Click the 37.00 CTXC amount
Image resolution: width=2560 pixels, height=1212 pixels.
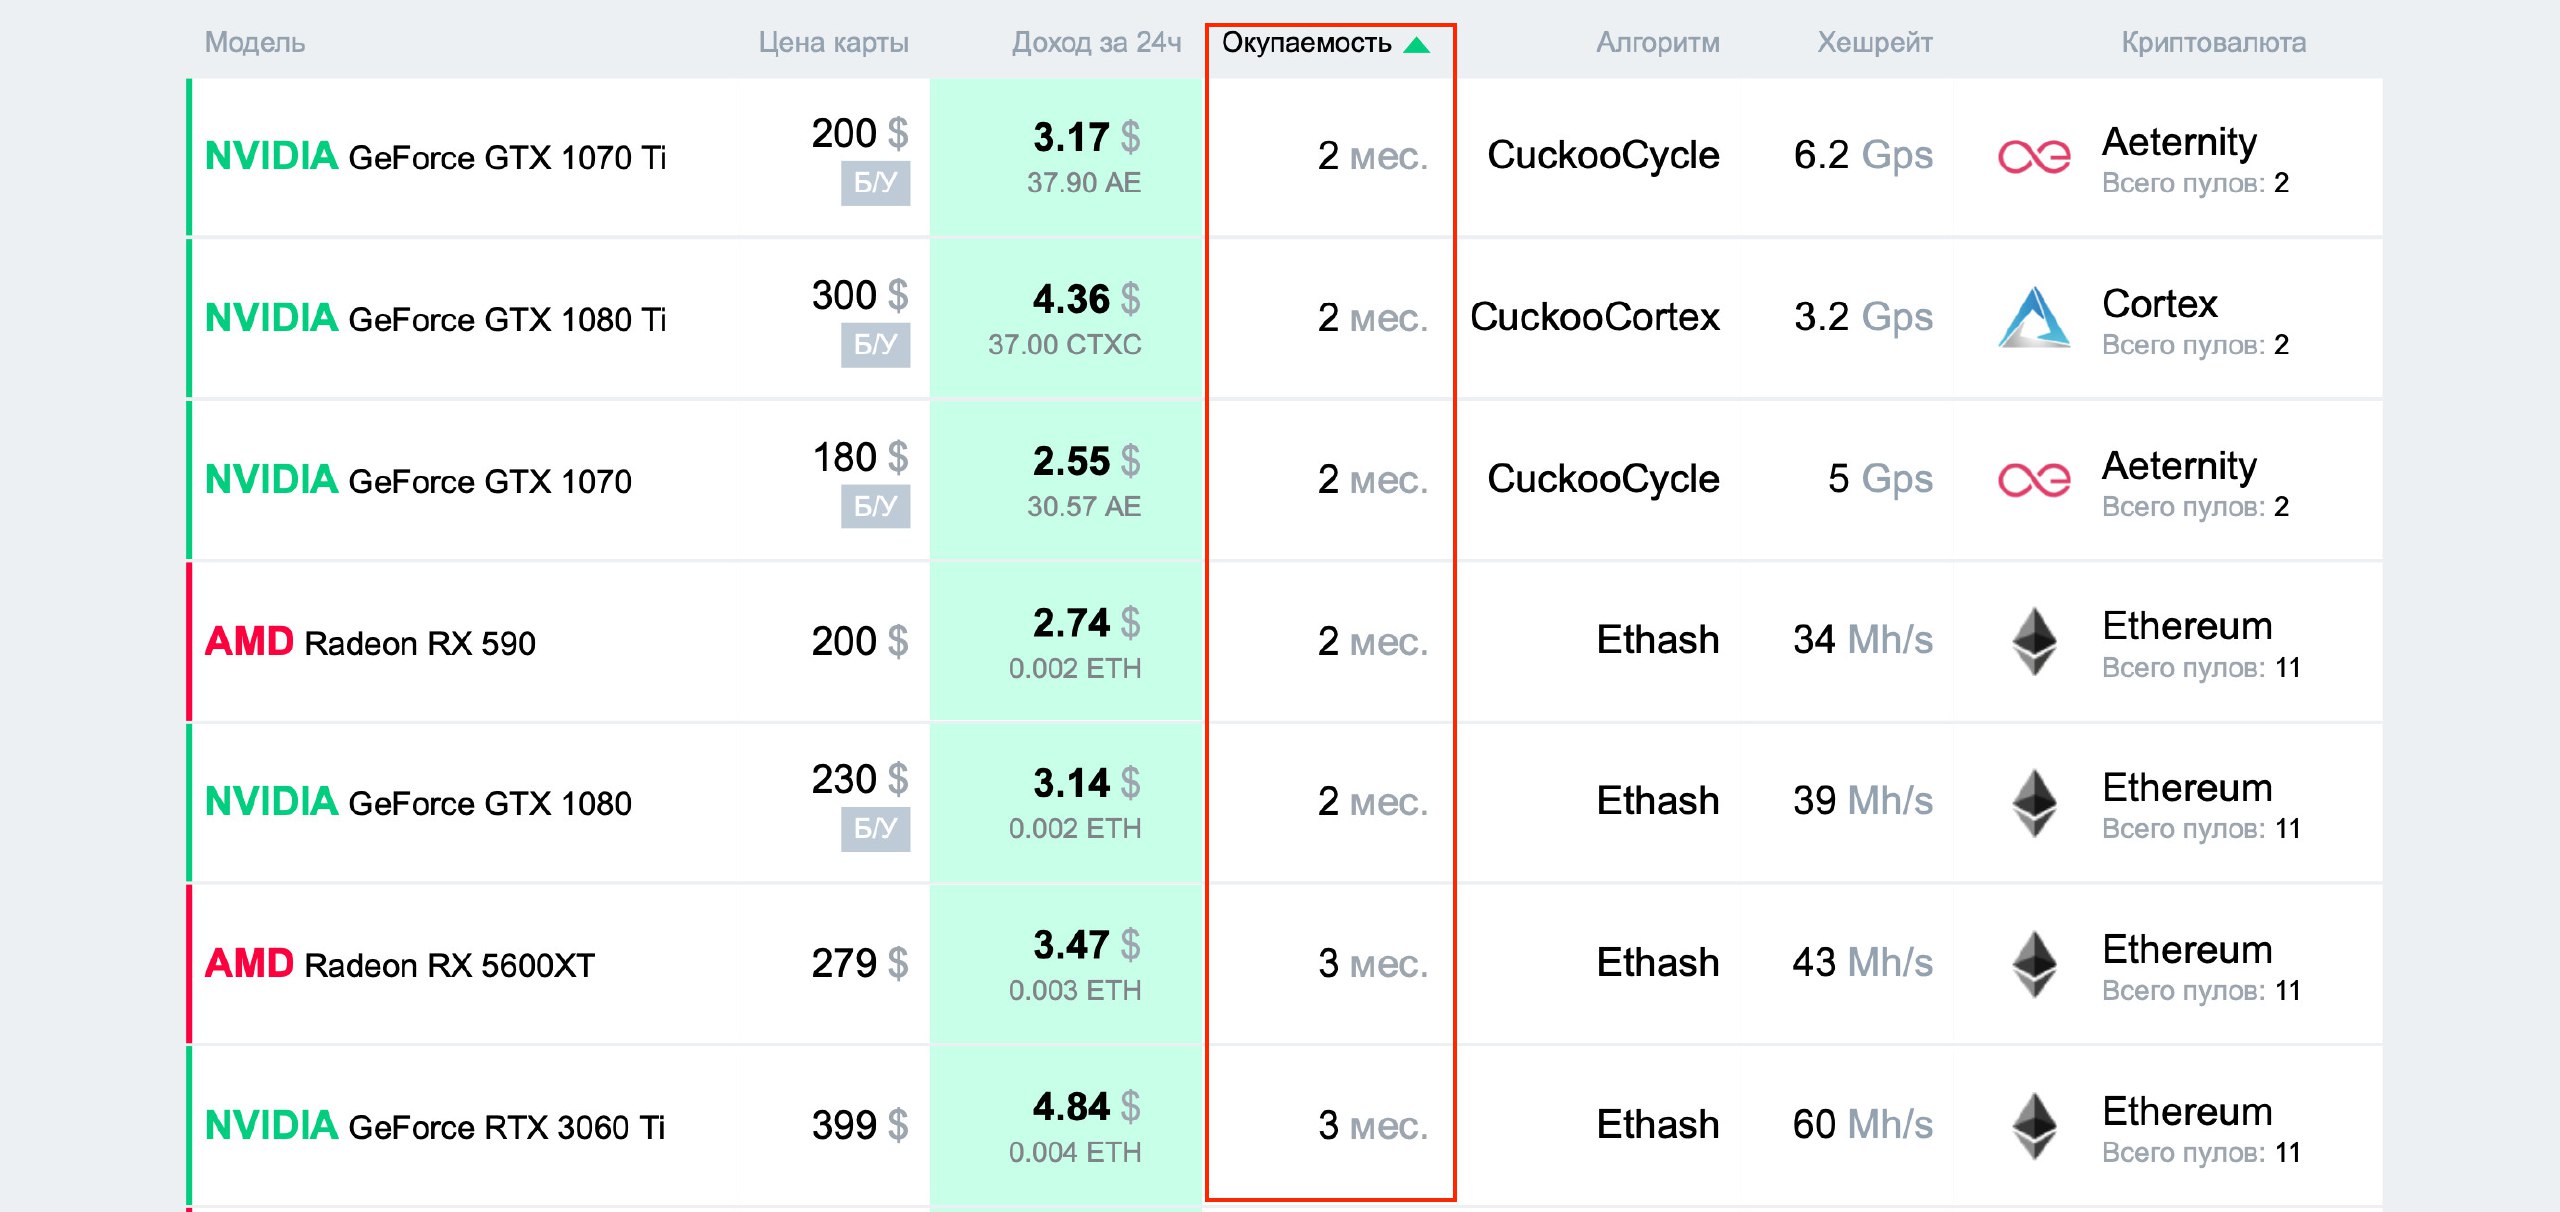[x=1064, y=345]
